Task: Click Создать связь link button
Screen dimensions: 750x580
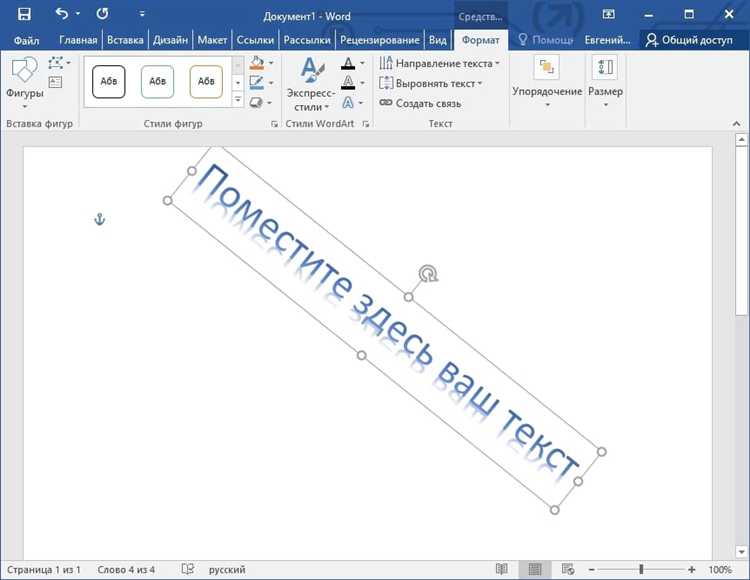Action: 420,103
